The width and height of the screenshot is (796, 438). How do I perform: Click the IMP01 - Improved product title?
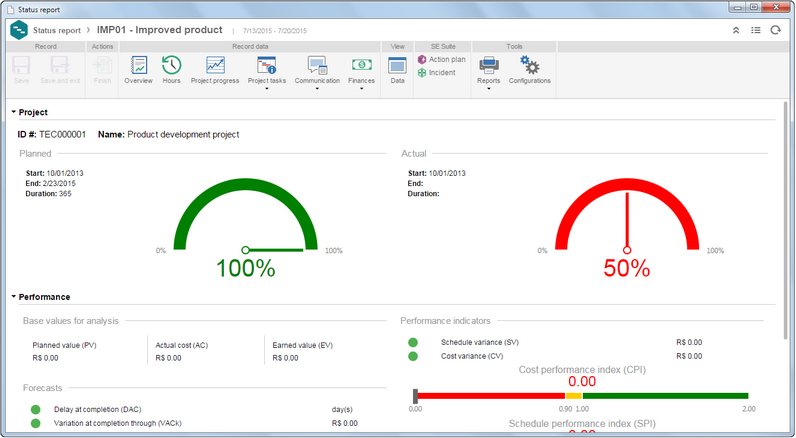tap(159, 30)
